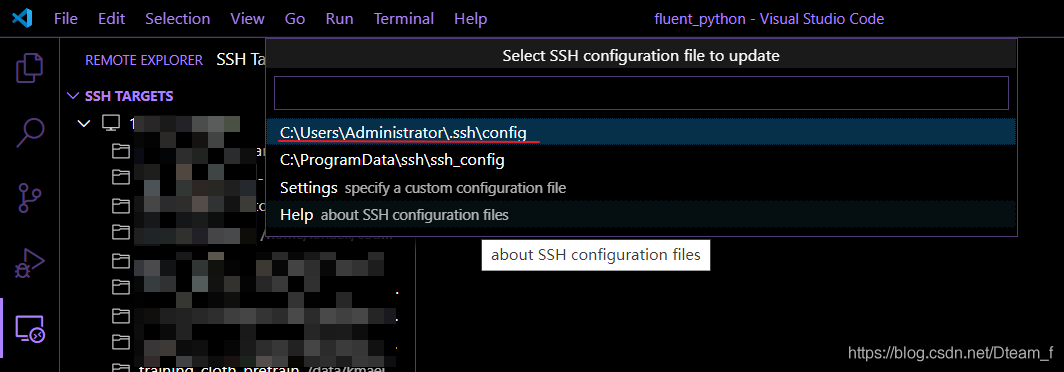Click folder icon of training_cloth_pretrain row
1064x372 pixels.
121,368
